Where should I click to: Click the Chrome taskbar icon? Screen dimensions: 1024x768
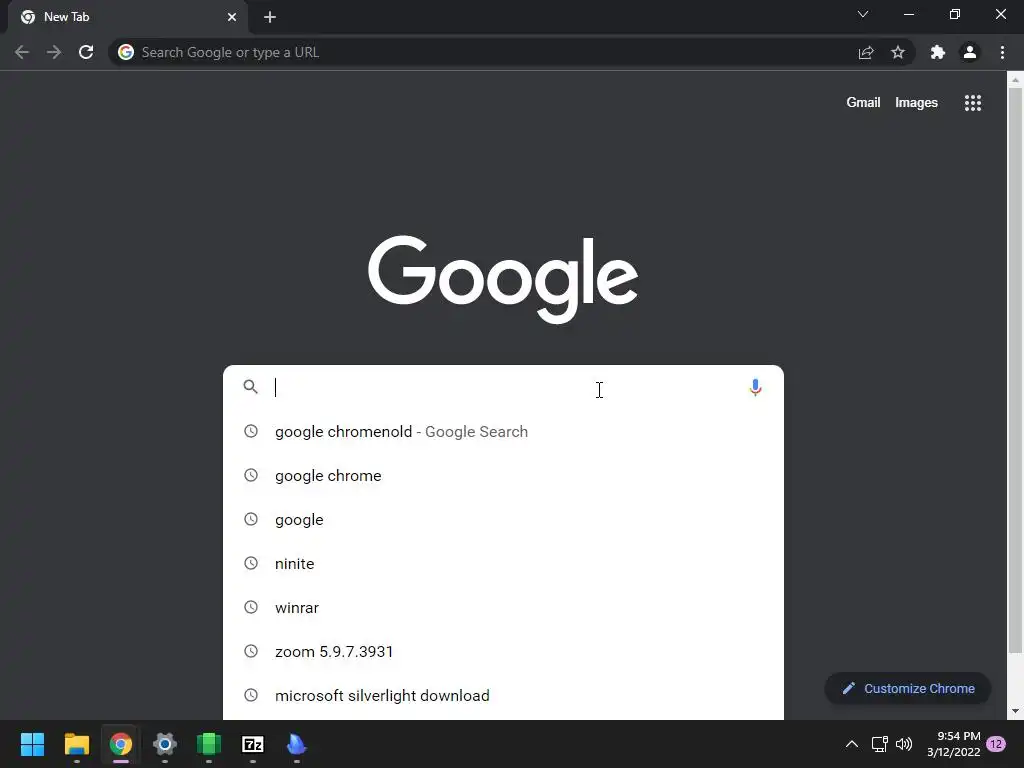click(x=121, y=744)
